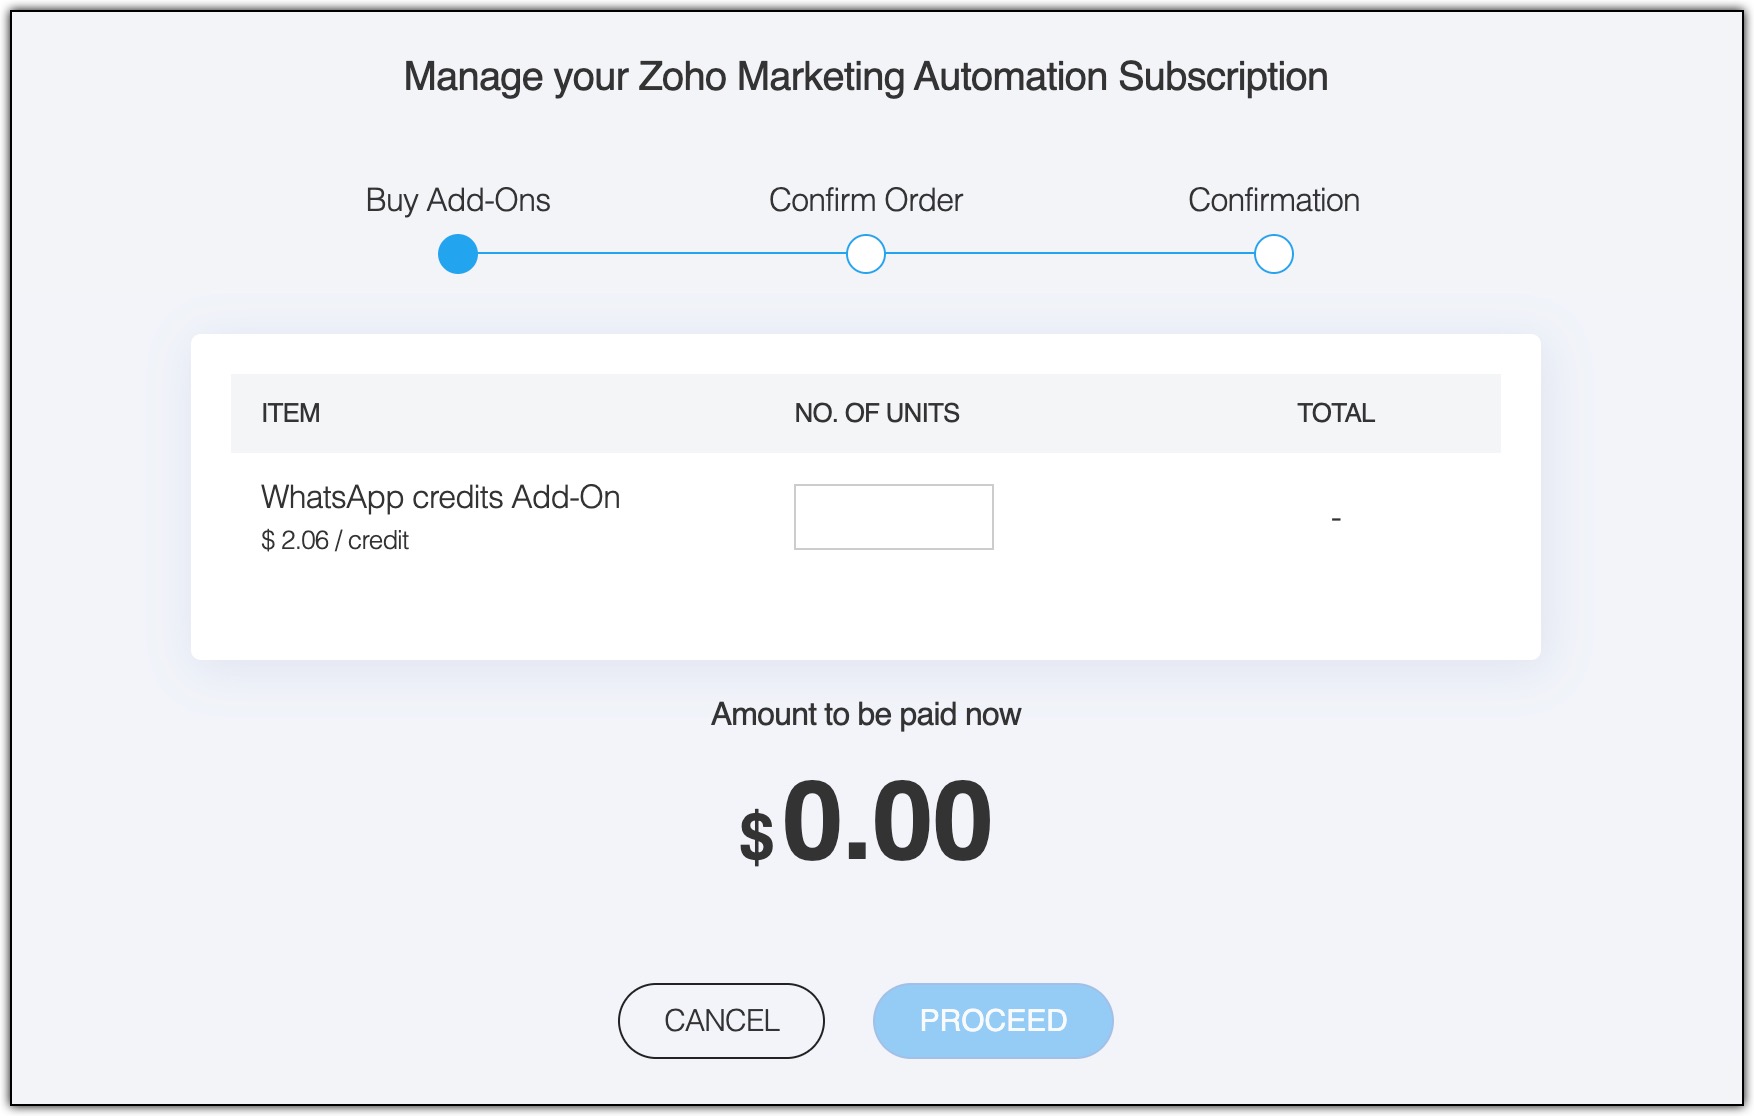Click the WhatsApp credits Add-On item name
Viewport: 1754px width, 1116px height.
click(441, 497)
